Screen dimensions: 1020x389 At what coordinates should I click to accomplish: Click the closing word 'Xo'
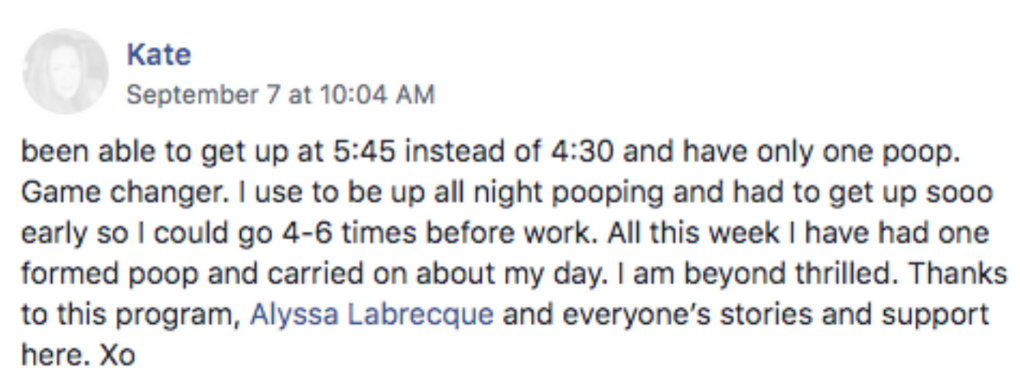116,356
